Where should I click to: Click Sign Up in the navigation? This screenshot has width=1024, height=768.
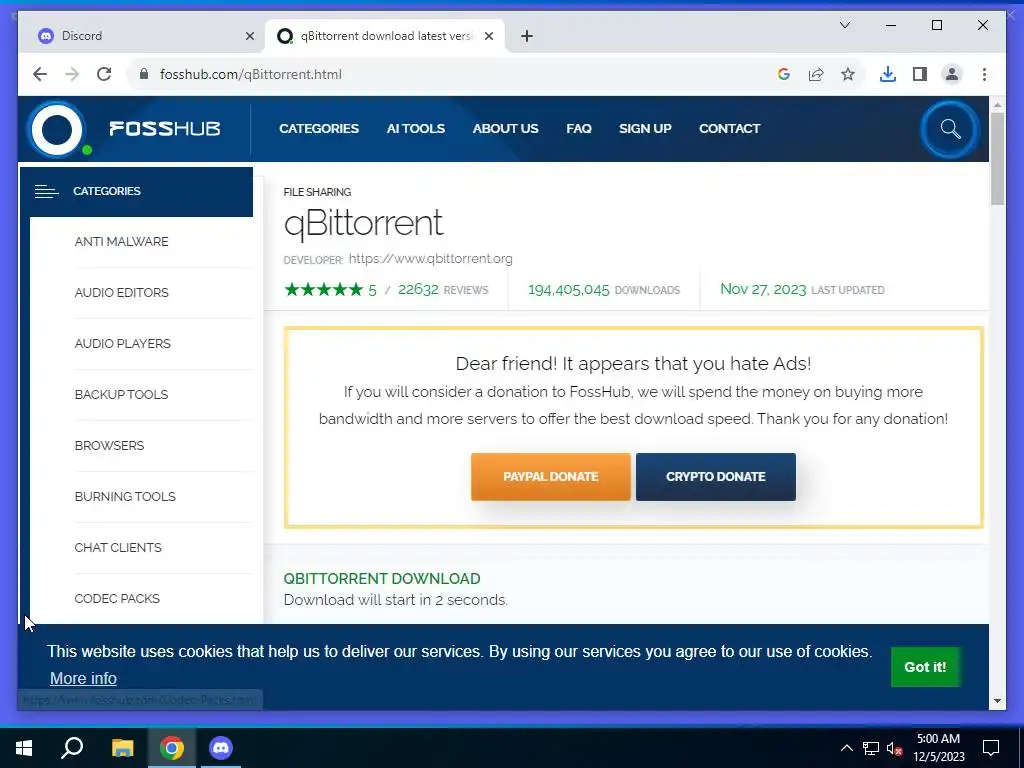point(645,129)
